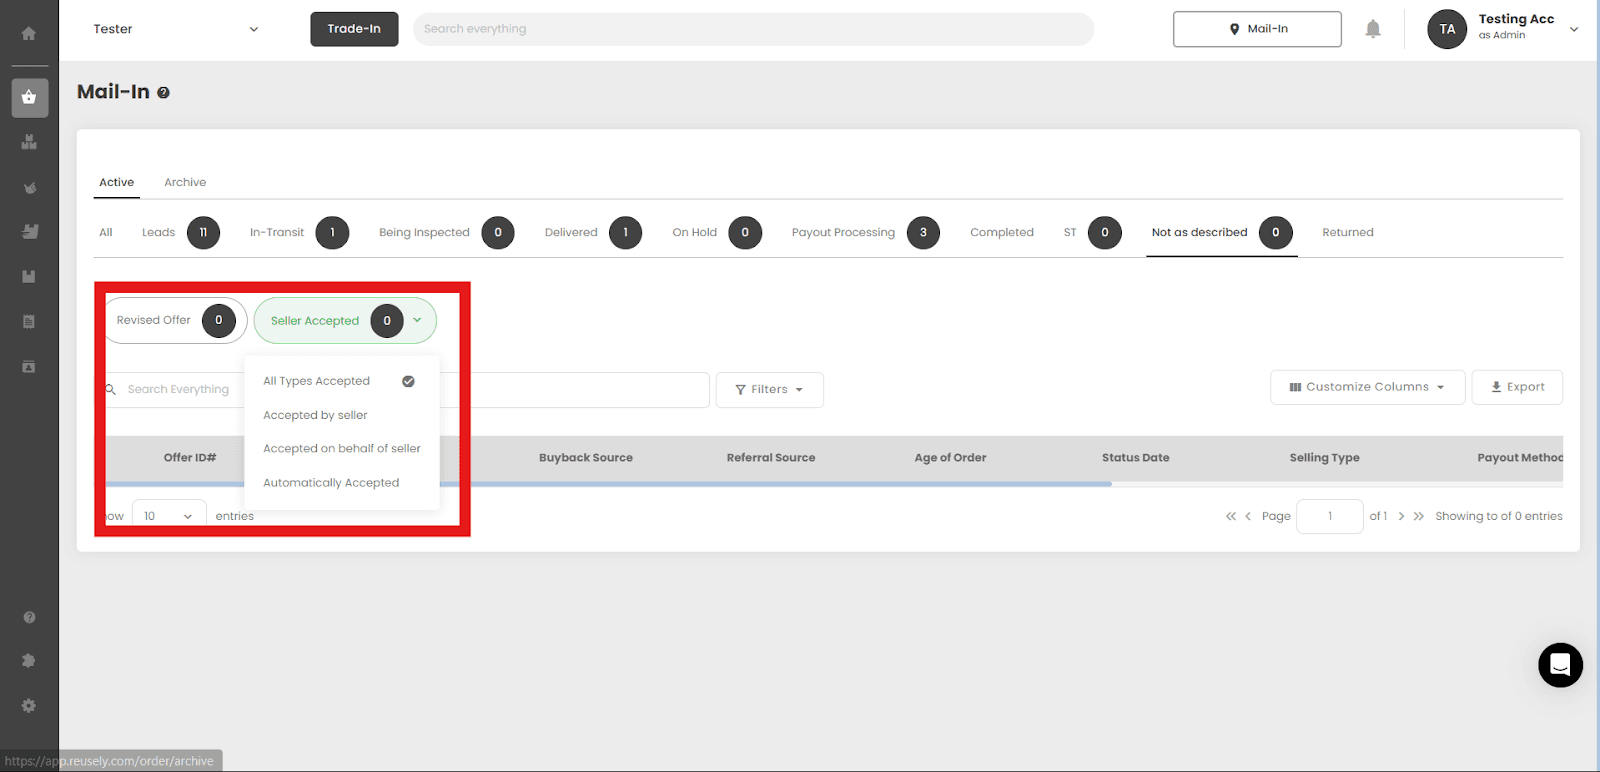The image size is (1600, 772).
Task: Open the Mail-In location selector
Action: 1257,29
